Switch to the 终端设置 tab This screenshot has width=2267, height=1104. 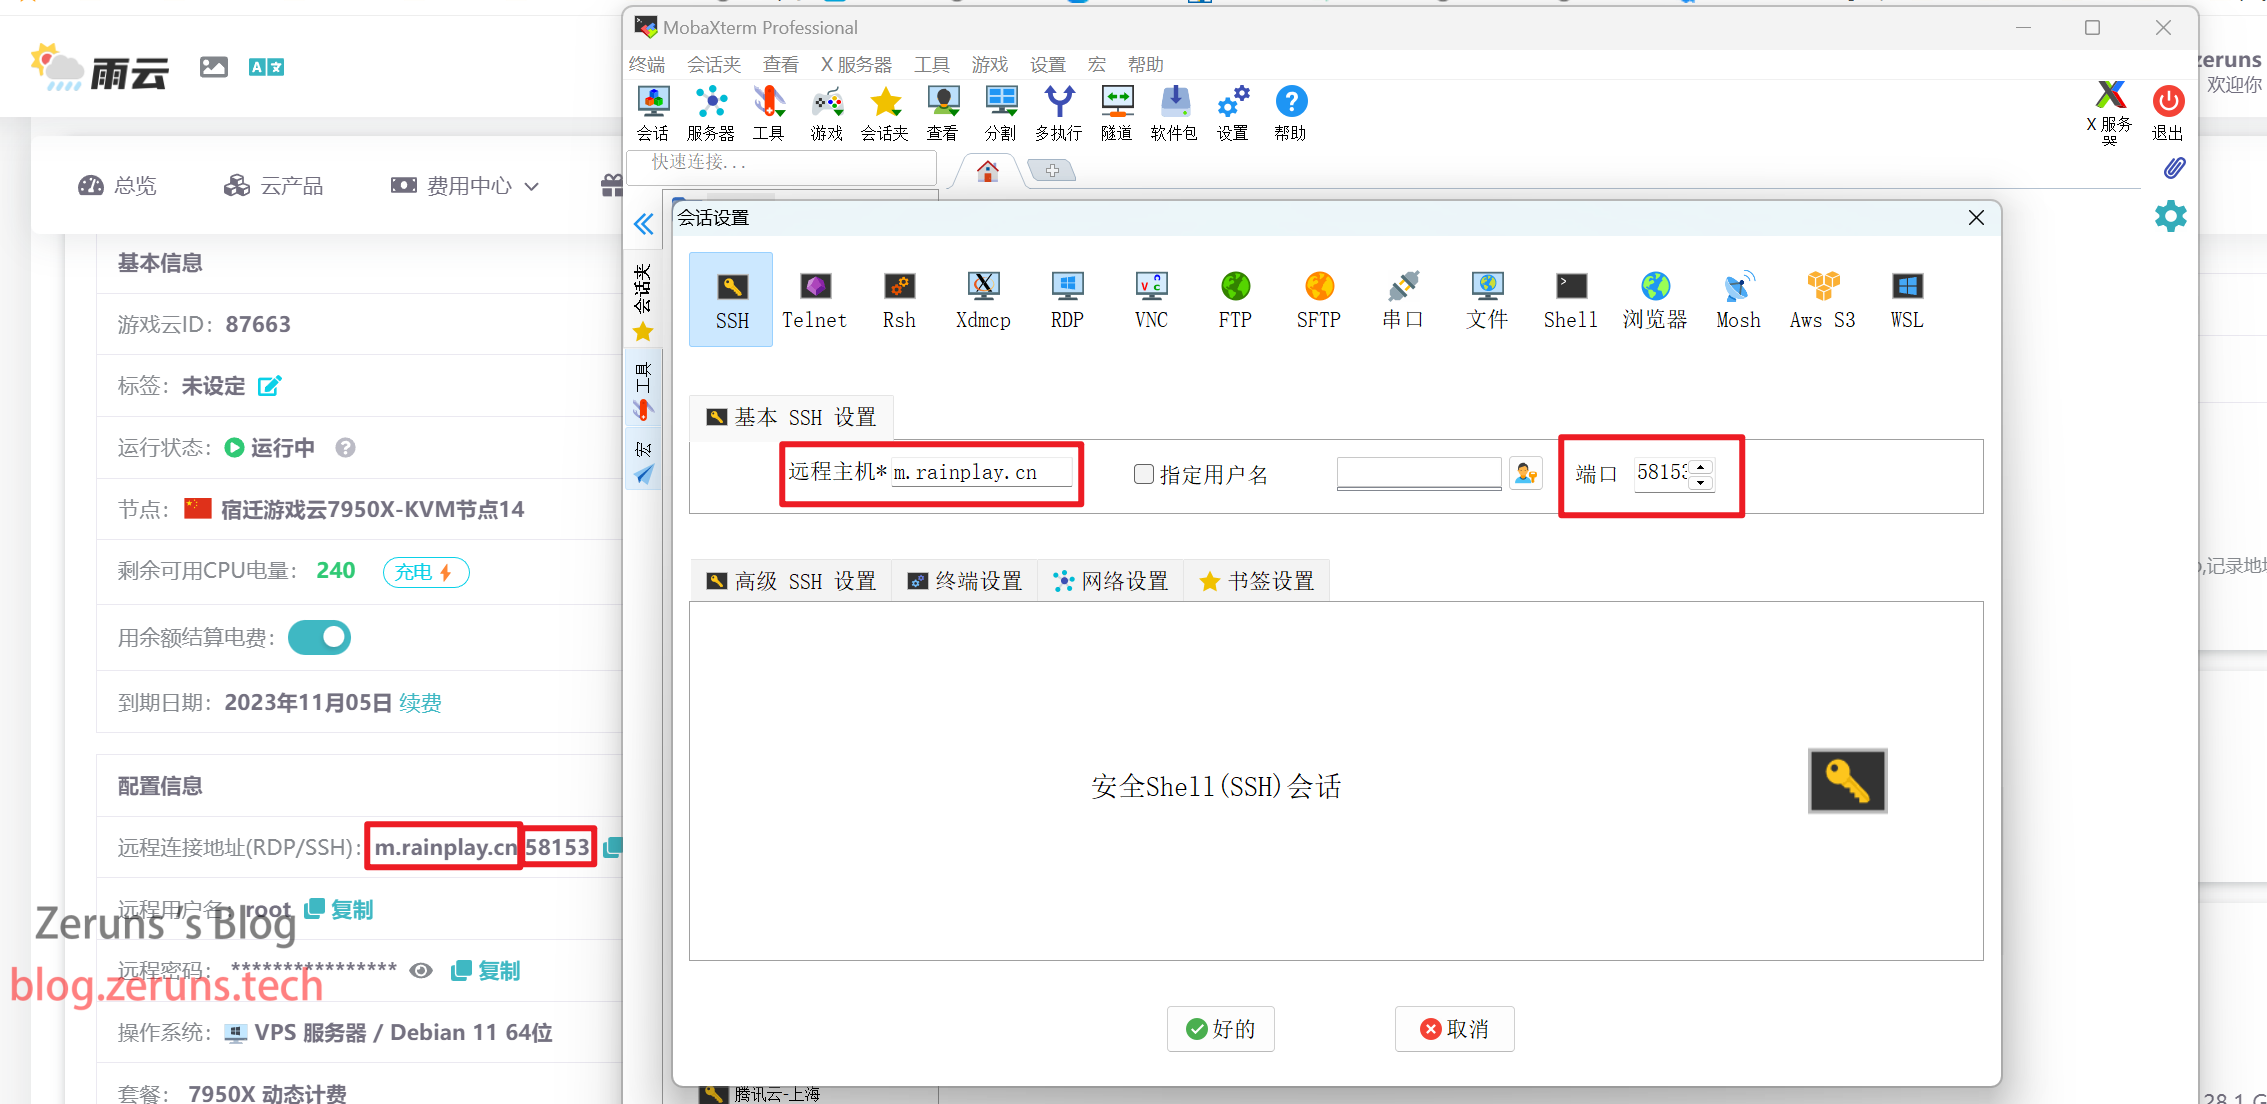point(965,581)
